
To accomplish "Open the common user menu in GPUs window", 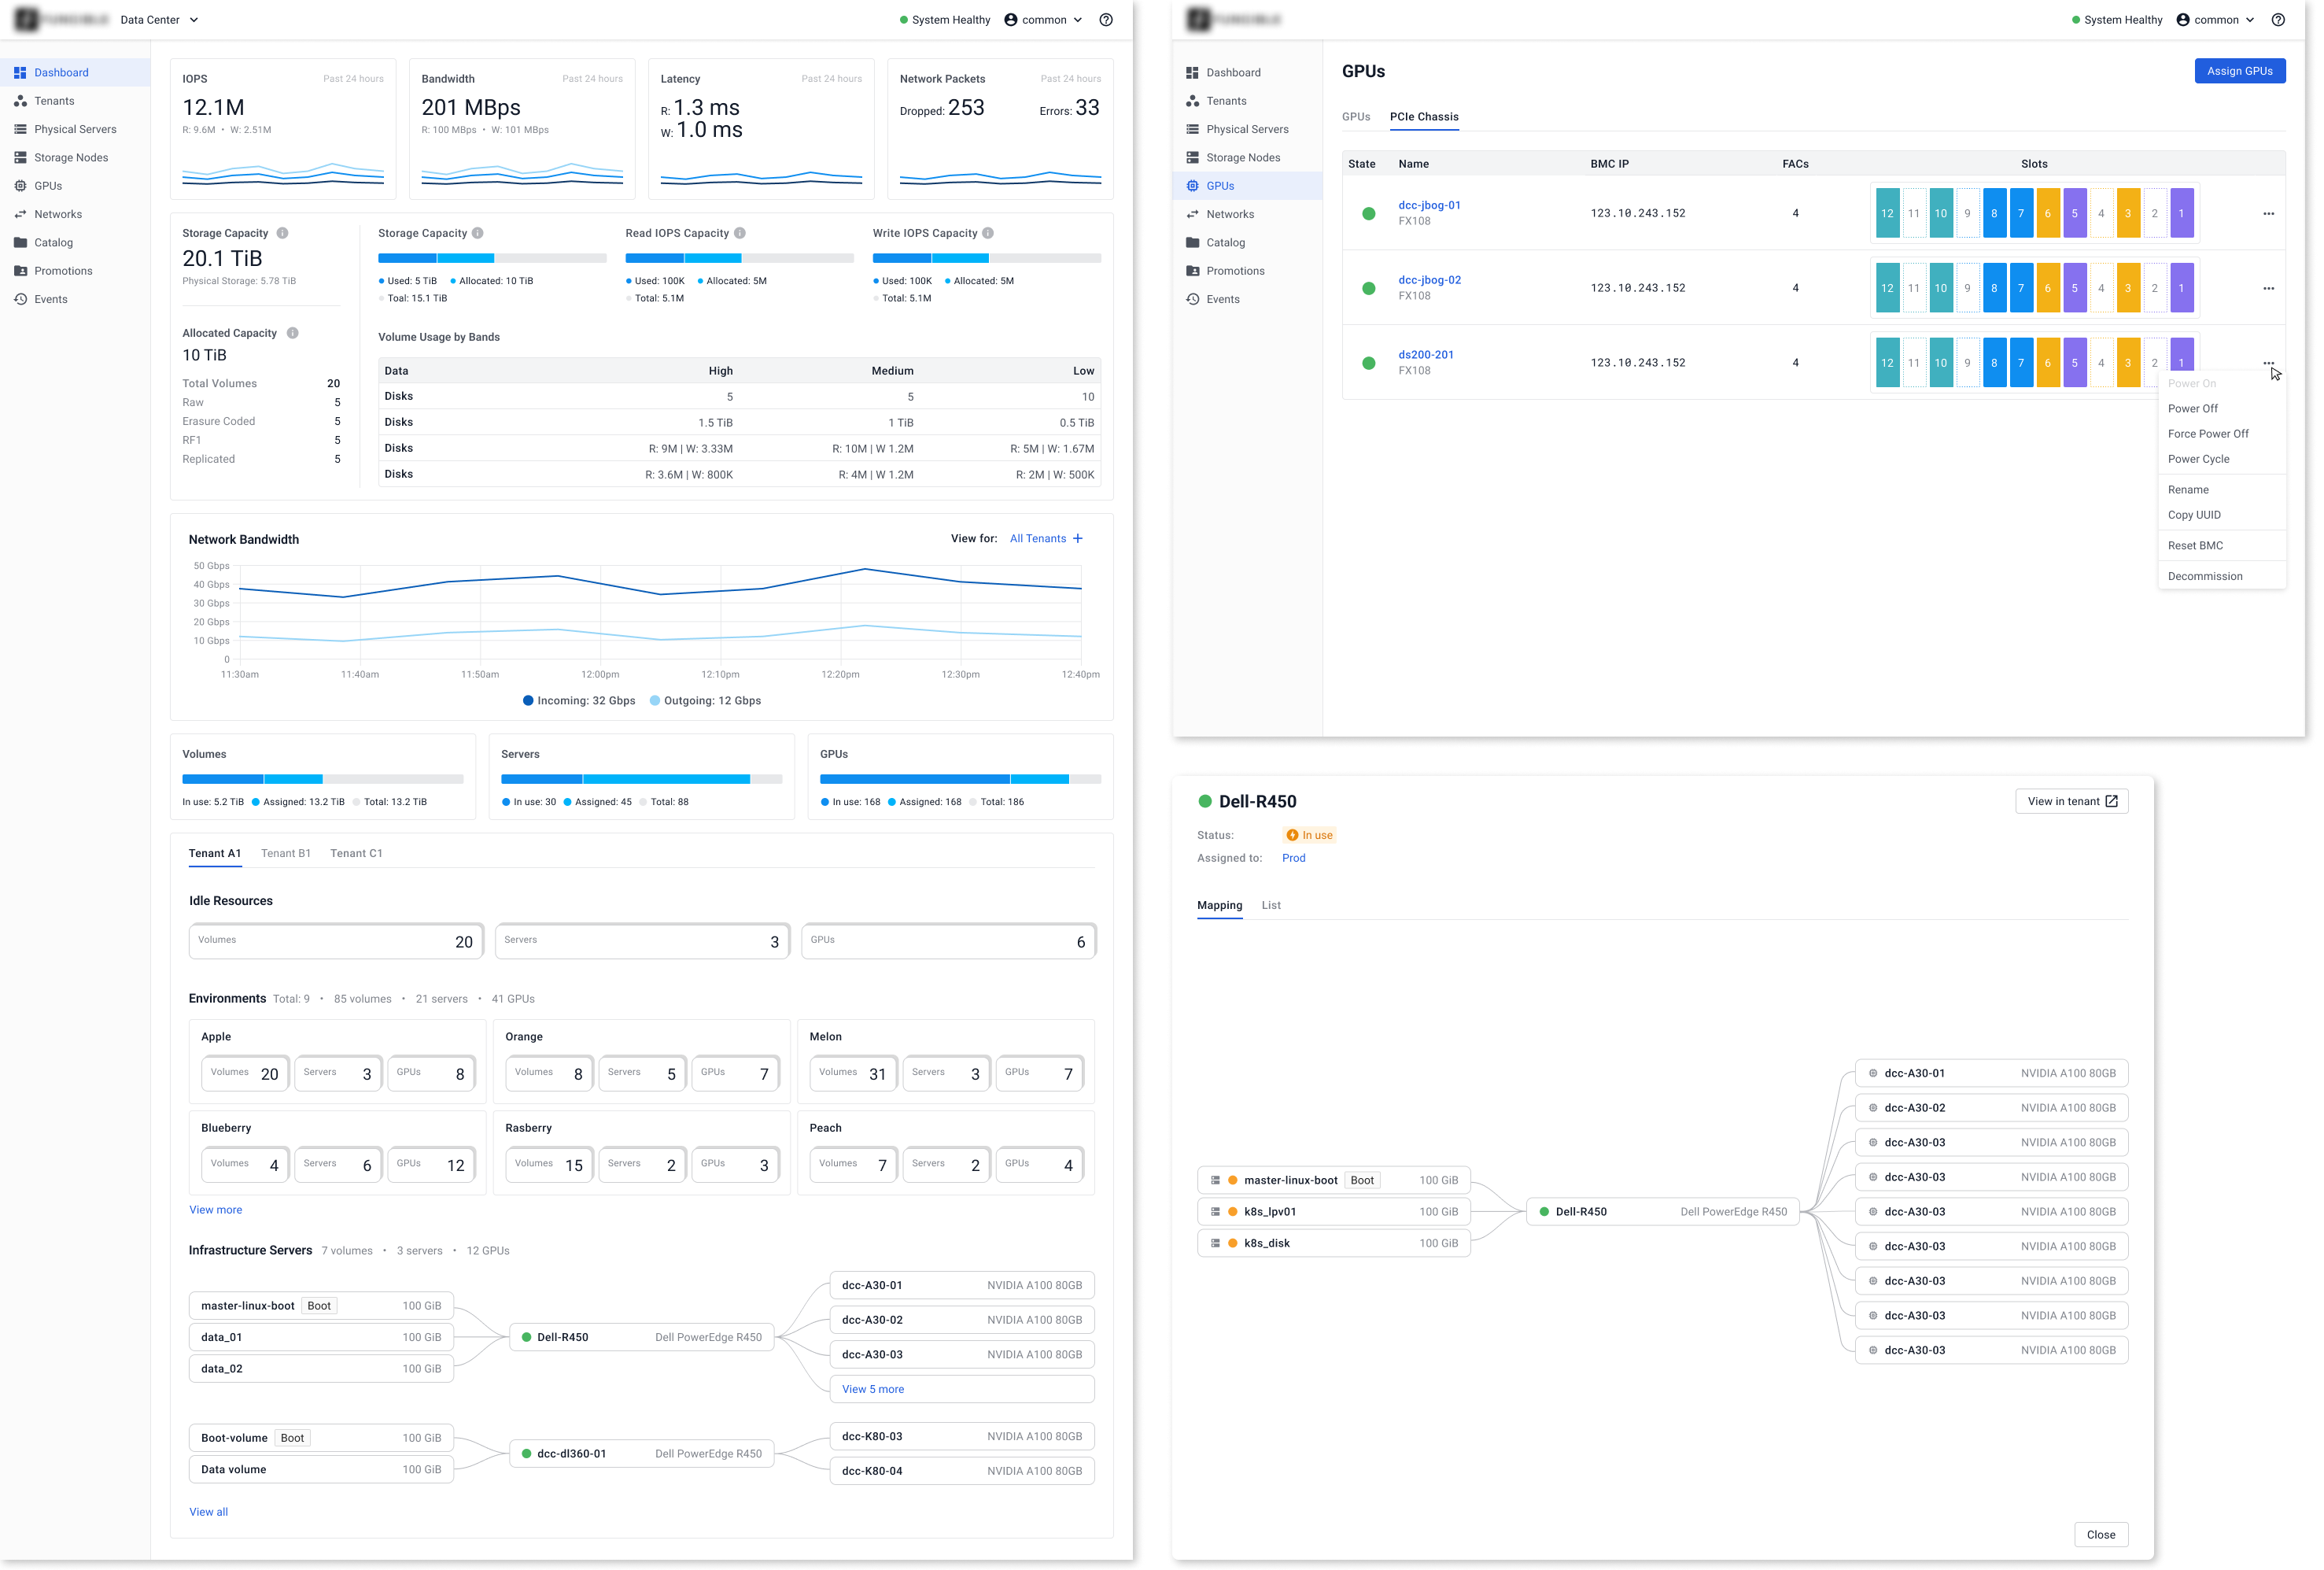I will click(x=2215, y=20).
